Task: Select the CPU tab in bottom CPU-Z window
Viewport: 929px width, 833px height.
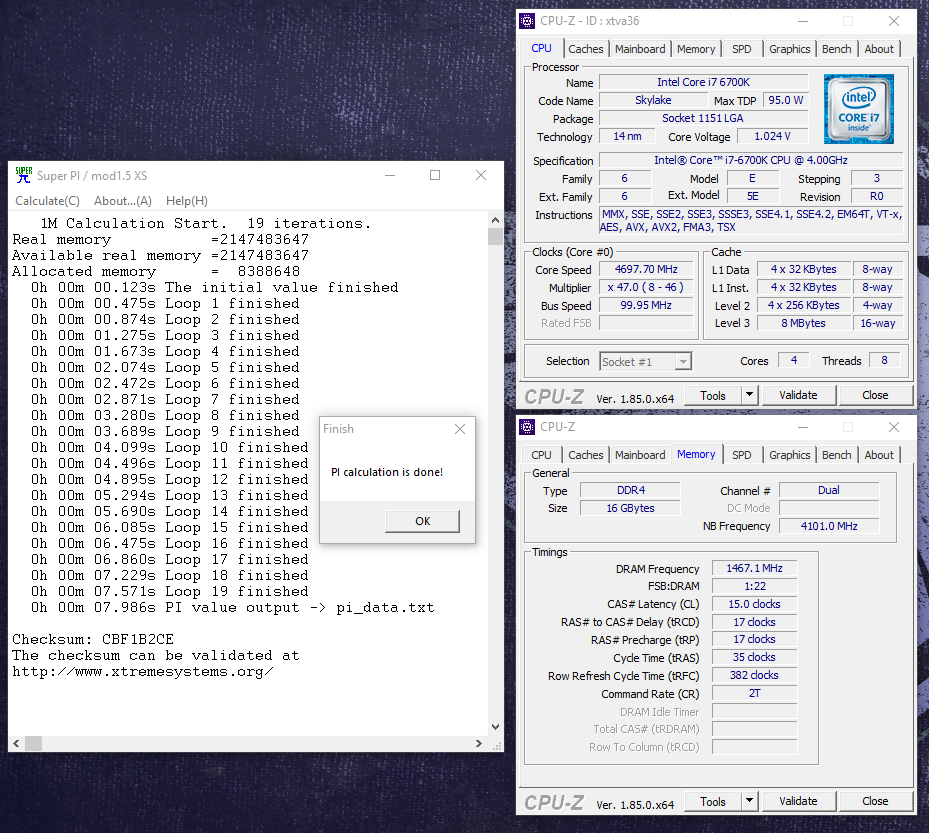Action: click(541, 455)
